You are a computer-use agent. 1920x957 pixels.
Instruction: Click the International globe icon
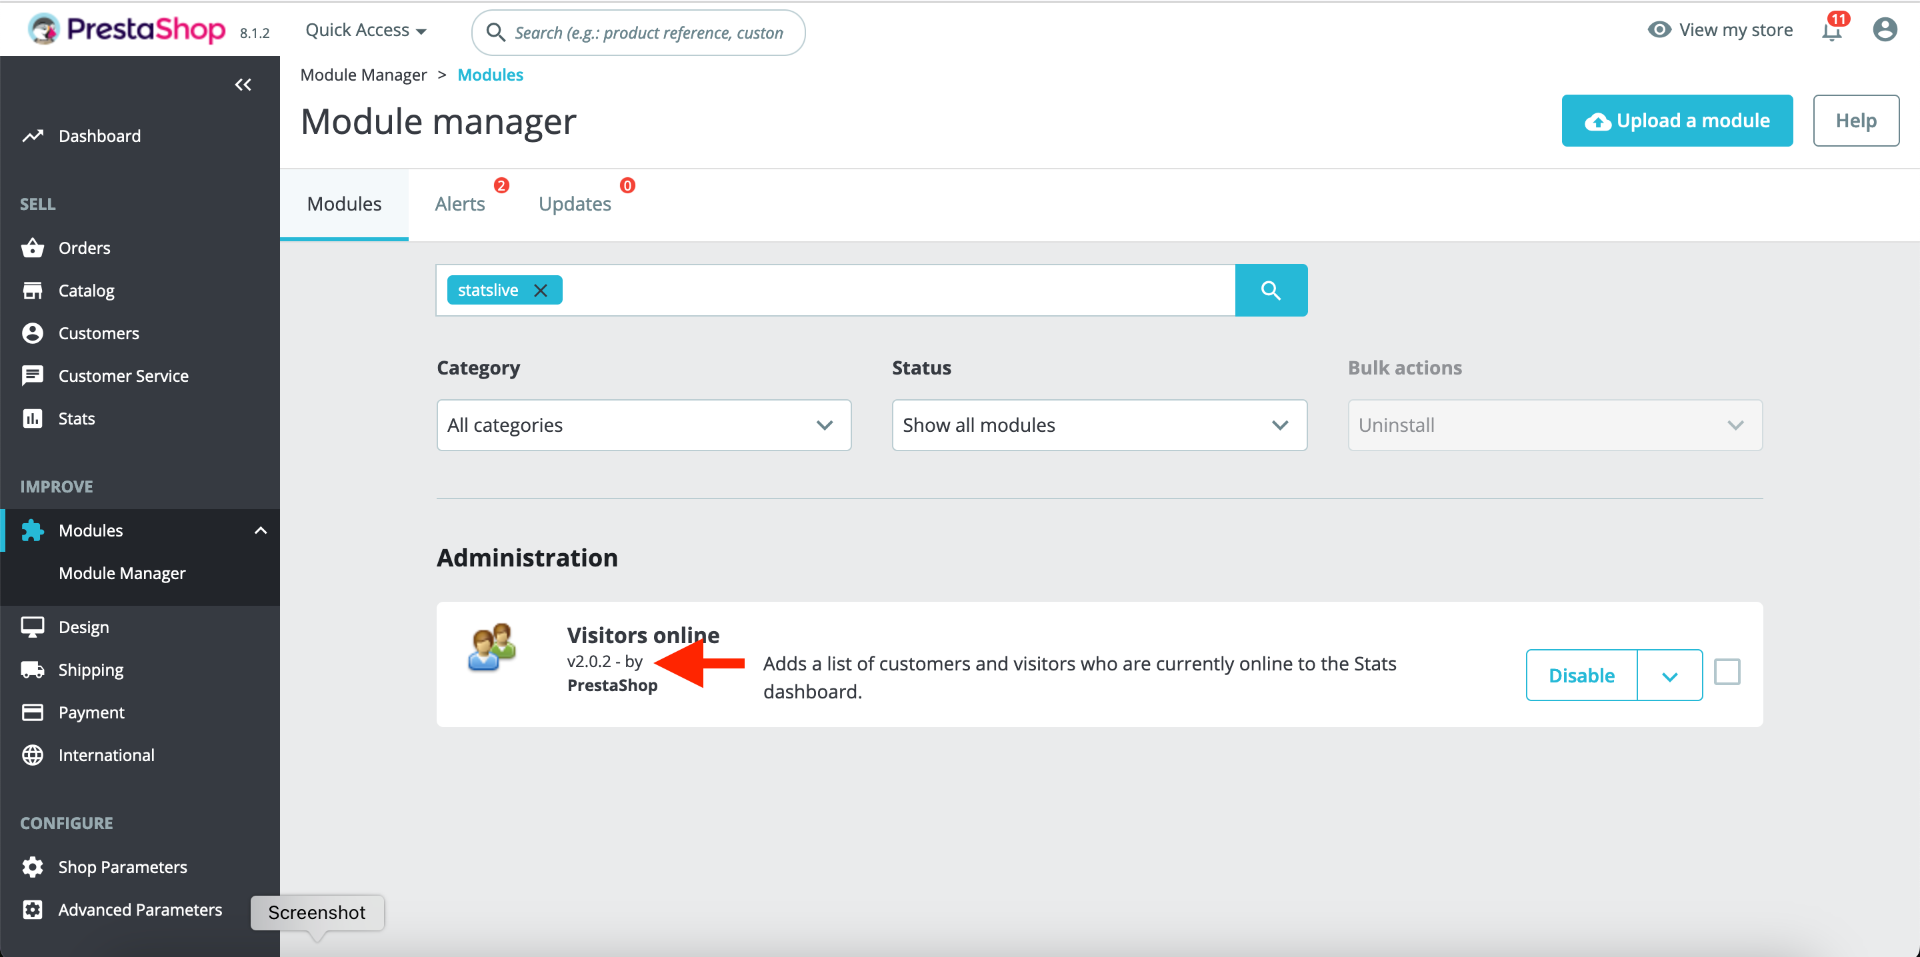33,755
